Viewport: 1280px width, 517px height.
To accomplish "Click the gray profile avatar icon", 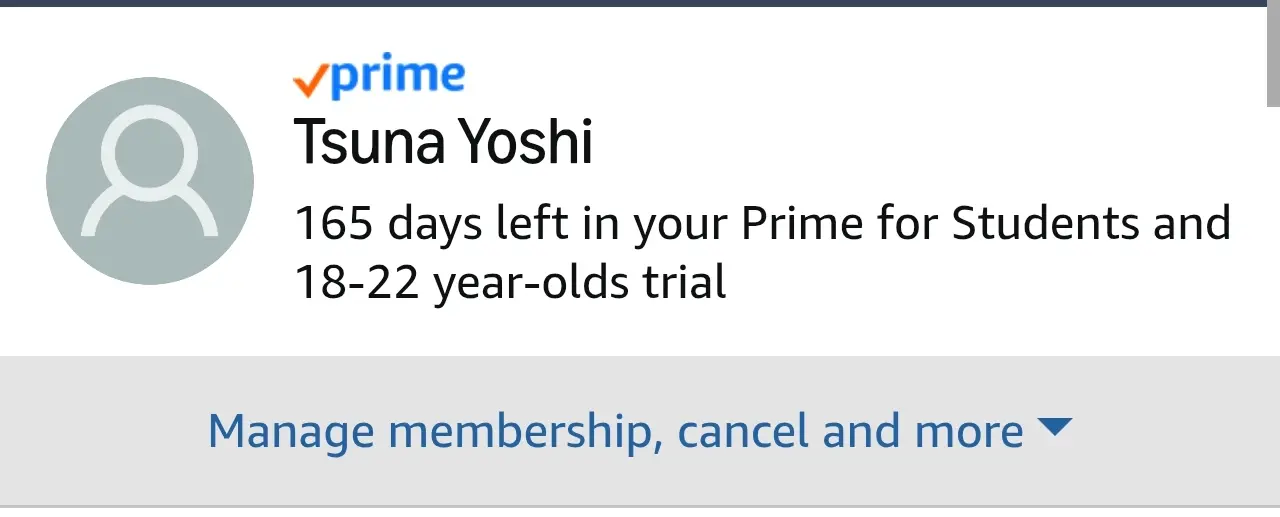I will (150, 181).
